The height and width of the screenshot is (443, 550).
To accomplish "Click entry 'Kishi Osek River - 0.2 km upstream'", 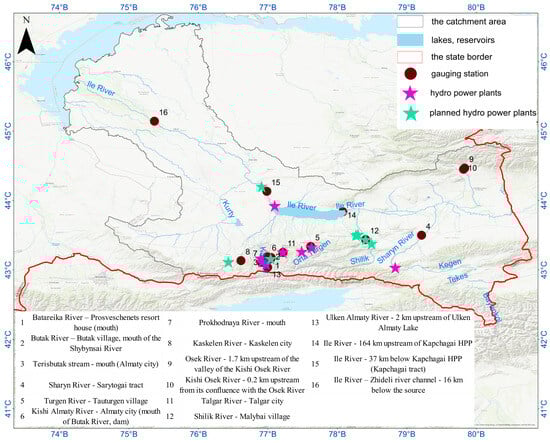I will [242, 385].
